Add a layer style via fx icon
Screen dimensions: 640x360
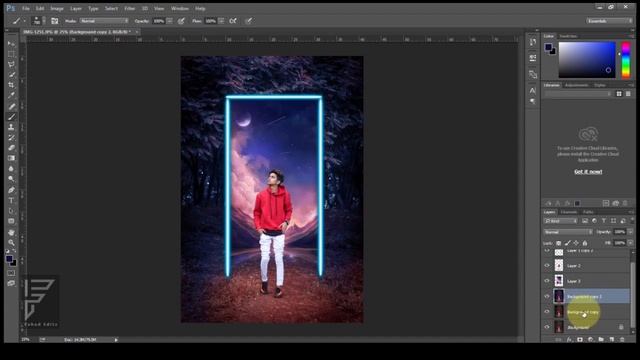tap(569, 340)
